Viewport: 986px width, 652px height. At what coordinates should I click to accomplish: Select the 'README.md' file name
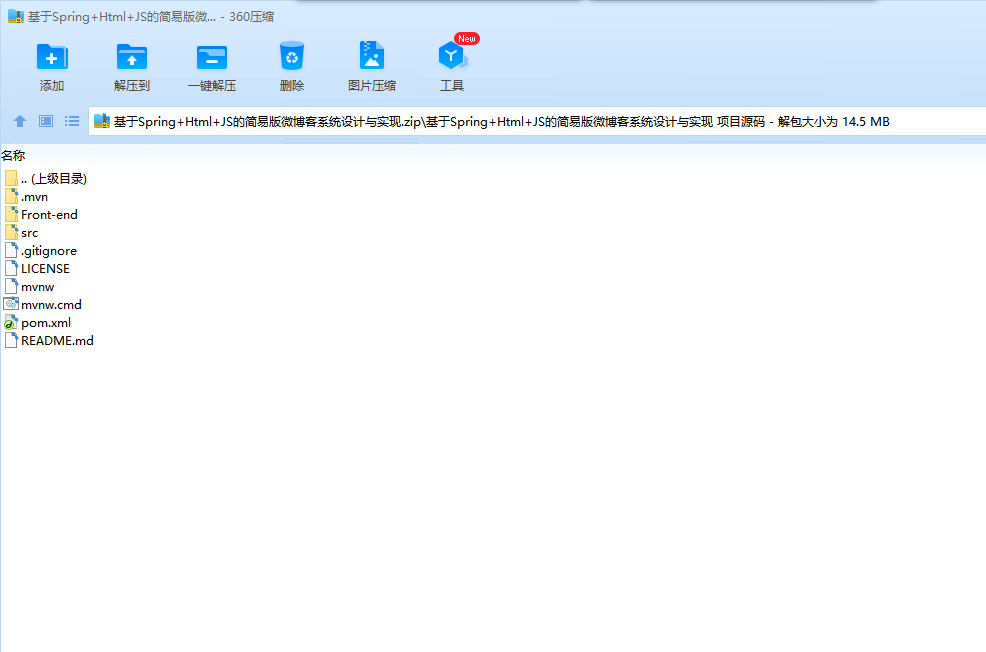point(57,340)
